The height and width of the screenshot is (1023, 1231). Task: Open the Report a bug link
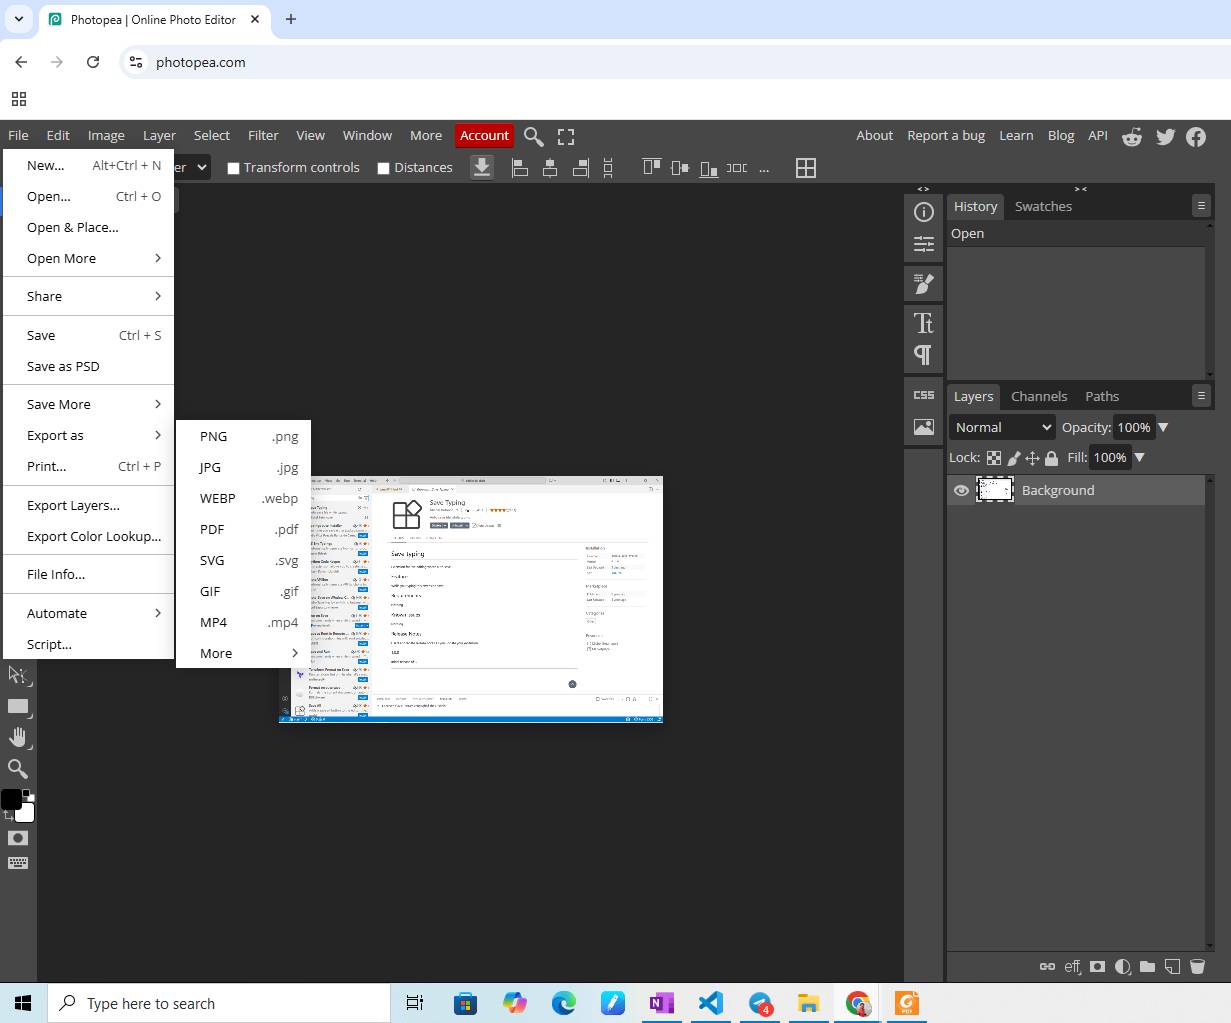946,136
